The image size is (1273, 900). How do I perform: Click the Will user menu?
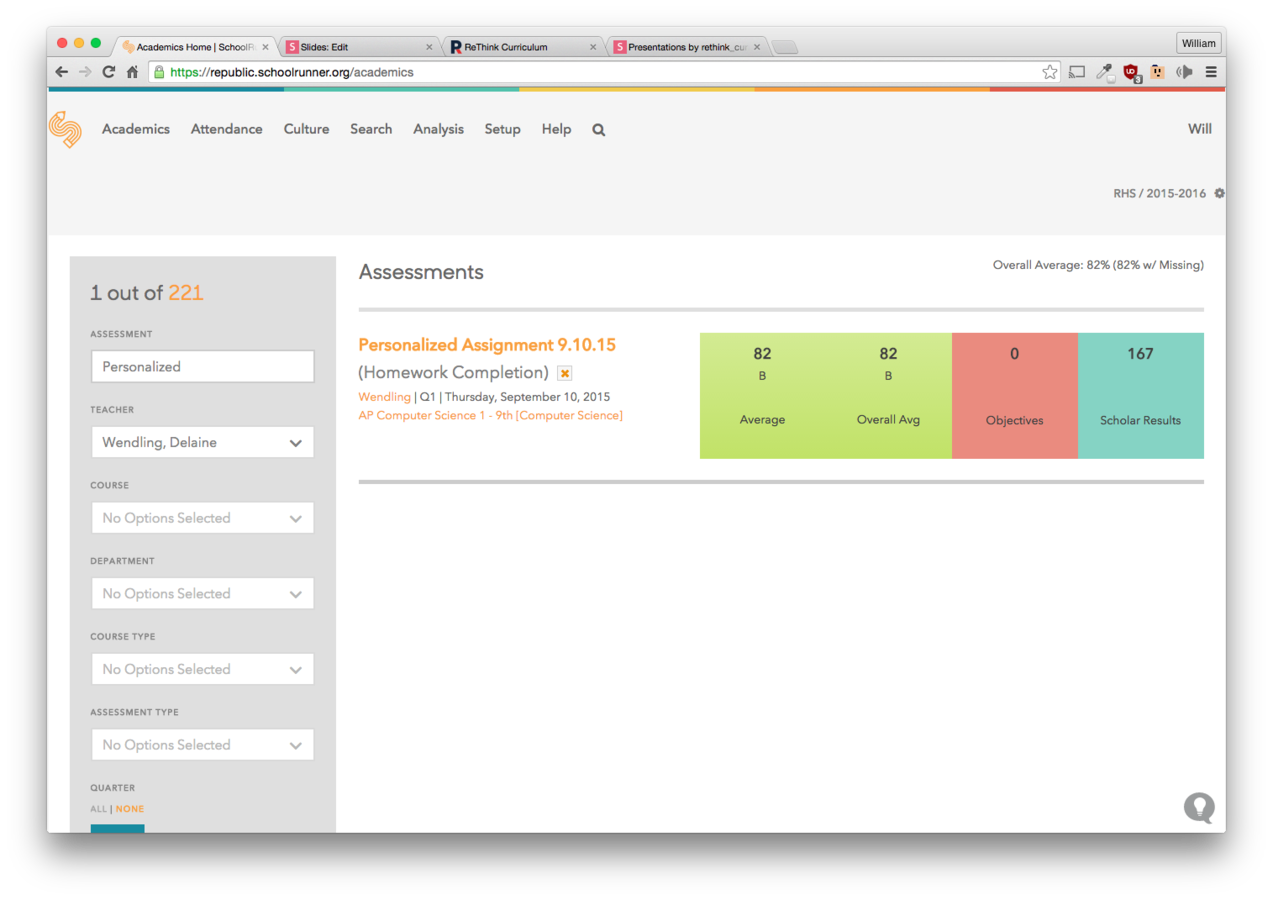[1199, 129]
